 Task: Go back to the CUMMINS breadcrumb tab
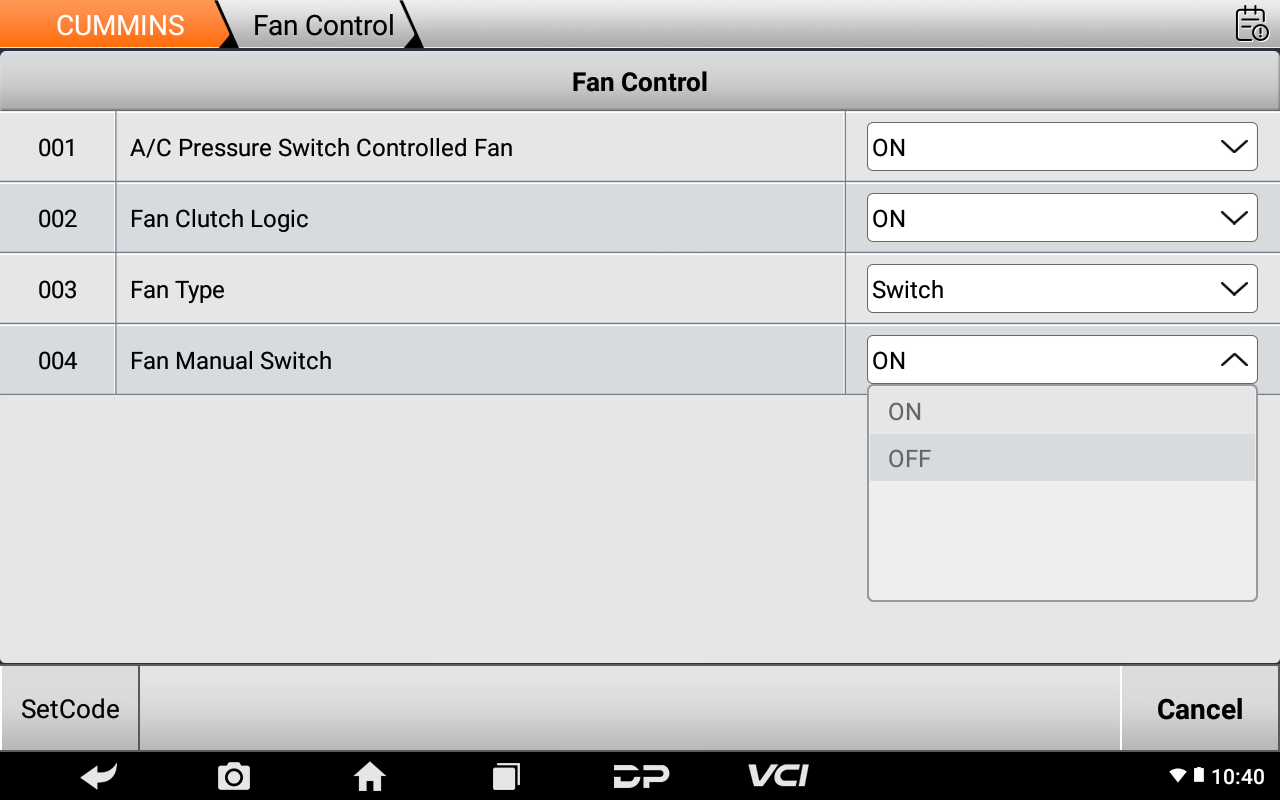tap(120, 25)
